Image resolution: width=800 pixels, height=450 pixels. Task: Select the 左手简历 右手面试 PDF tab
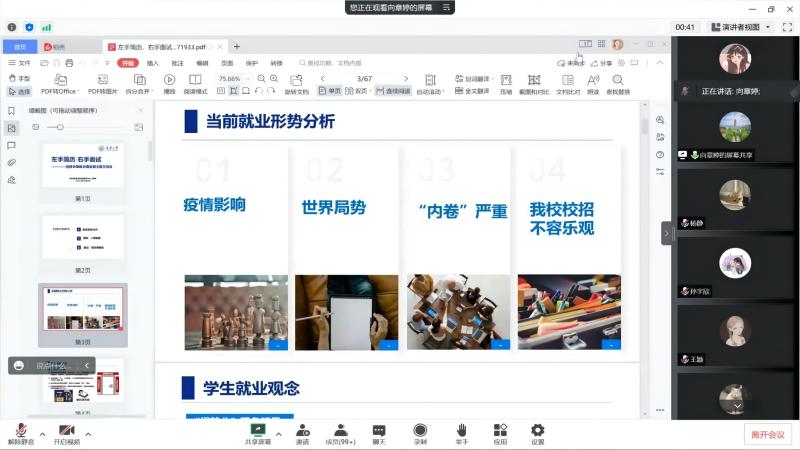pyautogui.click(x=161, y=47)
